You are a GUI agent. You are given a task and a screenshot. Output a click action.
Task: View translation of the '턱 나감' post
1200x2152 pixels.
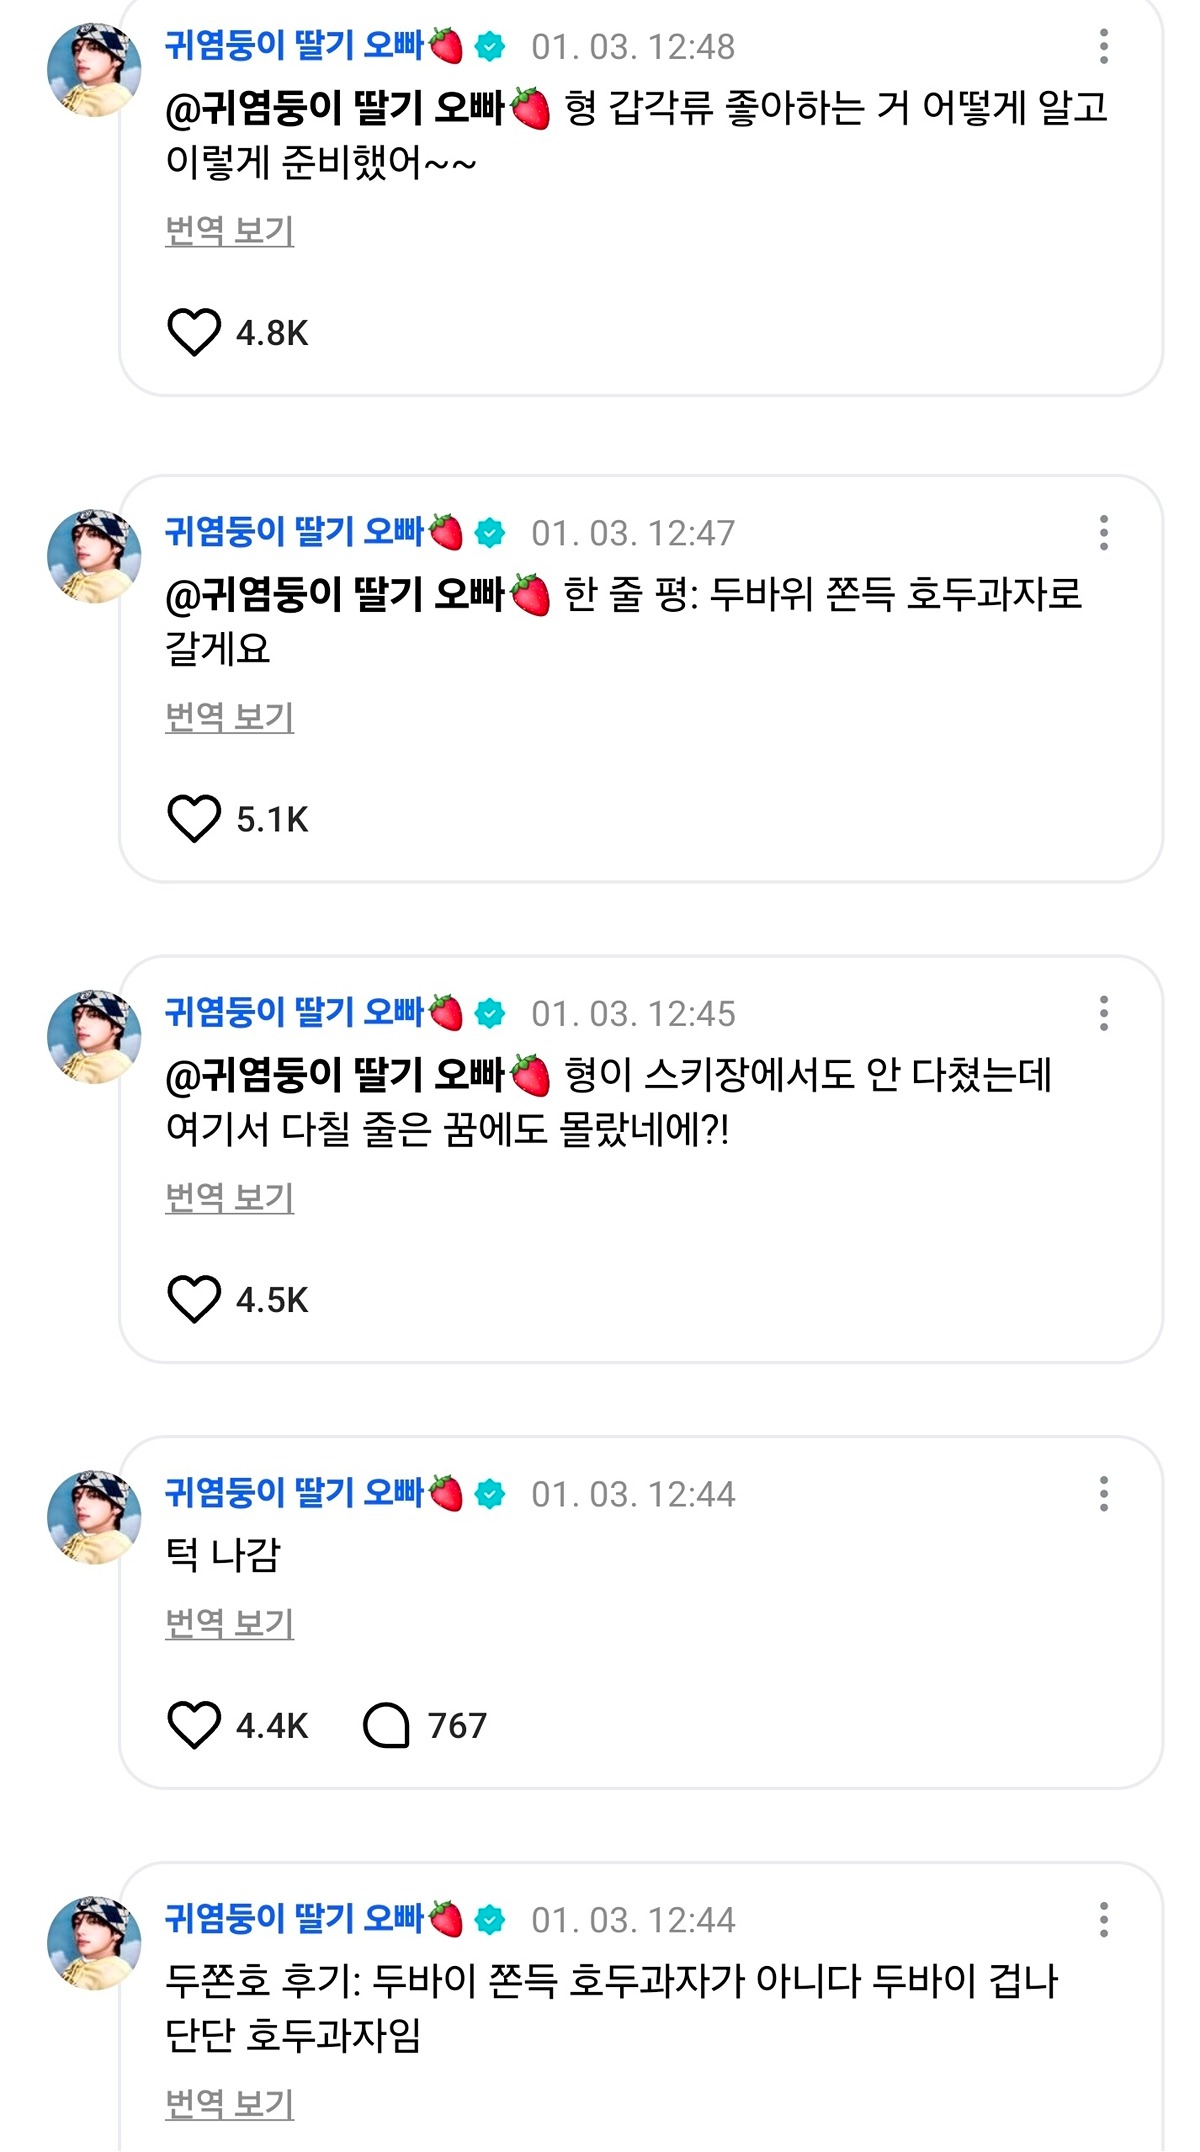click(229, 1623)
